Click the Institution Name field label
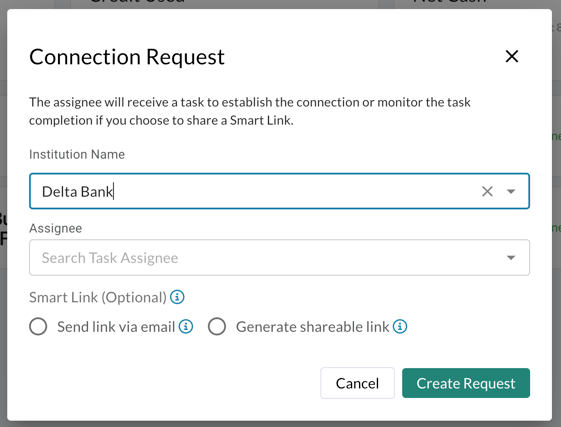This screenshot has width=561, height=427. point(77,154)
